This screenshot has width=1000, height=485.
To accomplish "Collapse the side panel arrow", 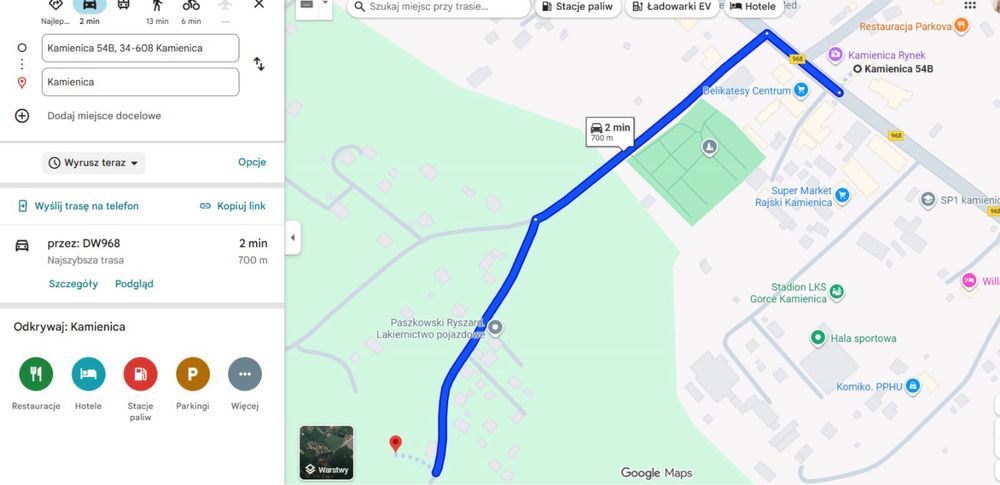I will [293, 237].
